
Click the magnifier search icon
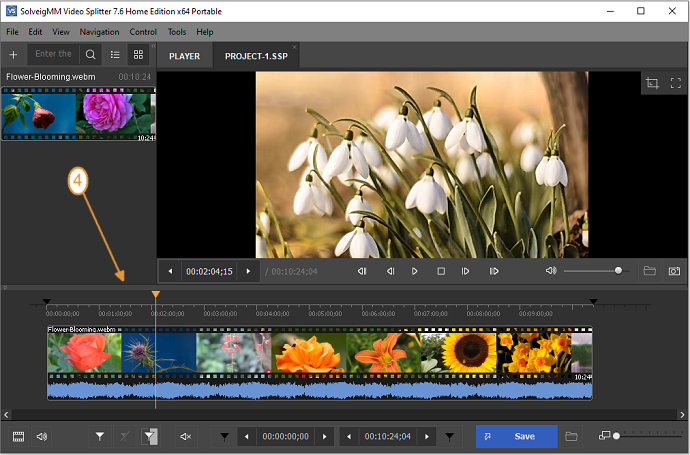click(91, 55)
